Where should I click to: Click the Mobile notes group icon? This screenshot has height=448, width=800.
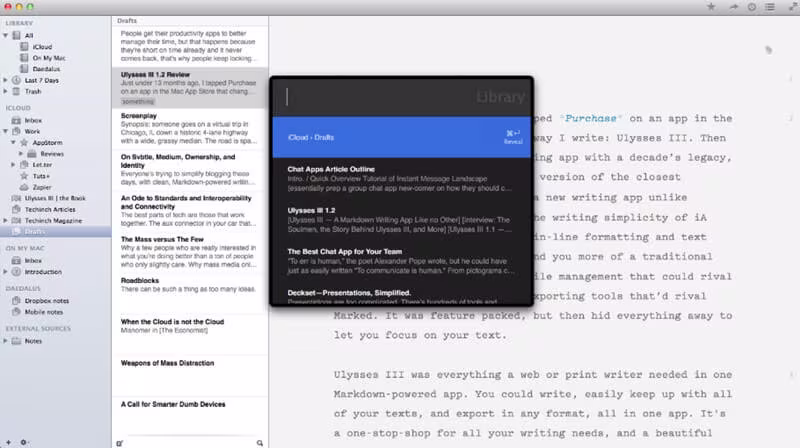coord(16,312)
